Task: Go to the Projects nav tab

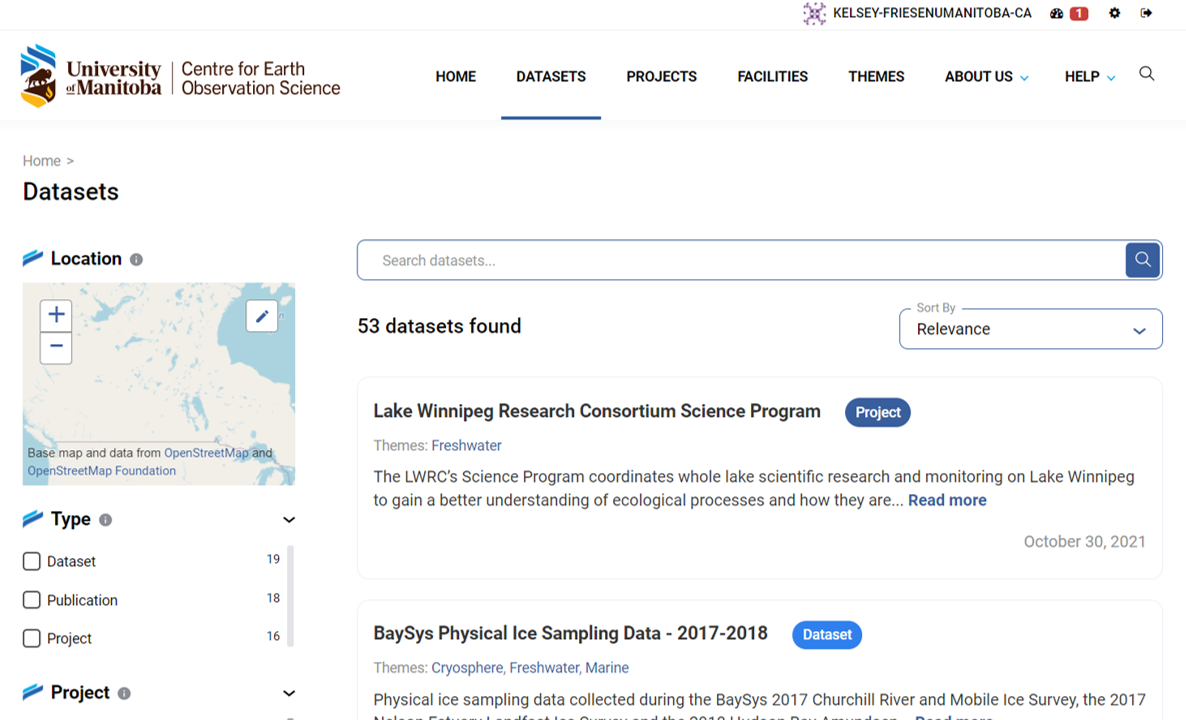Action: point(661,77)
